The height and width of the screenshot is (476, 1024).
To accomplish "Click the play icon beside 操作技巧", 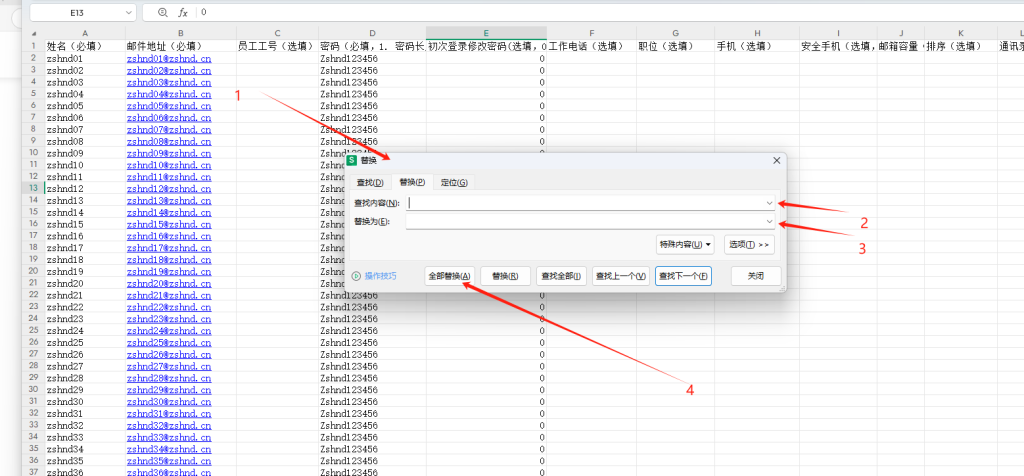I will pos(356,276).
